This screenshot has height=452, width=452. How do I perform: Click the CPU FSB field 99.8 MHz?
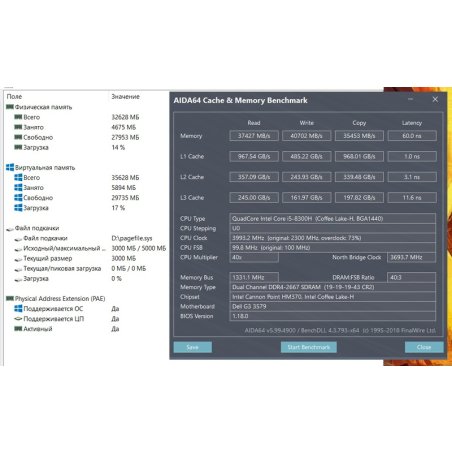click(x=333, y=248)
